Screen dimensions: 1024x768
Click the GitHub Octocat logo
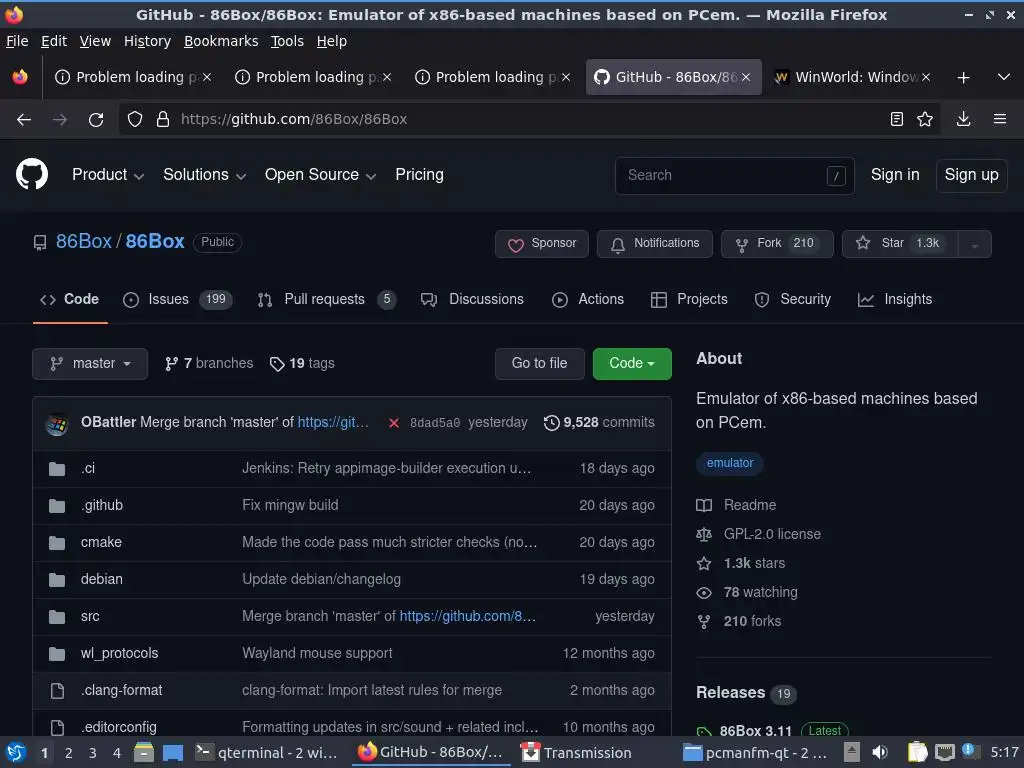[x=31, y=174]
